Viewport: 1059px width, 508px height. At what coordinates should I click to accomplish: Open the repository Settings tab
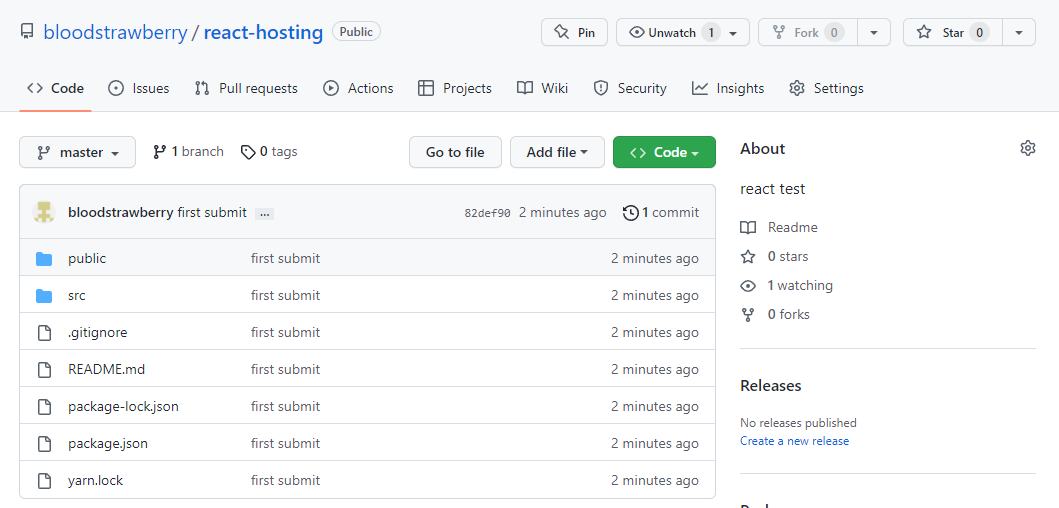(x=826, y=88)
